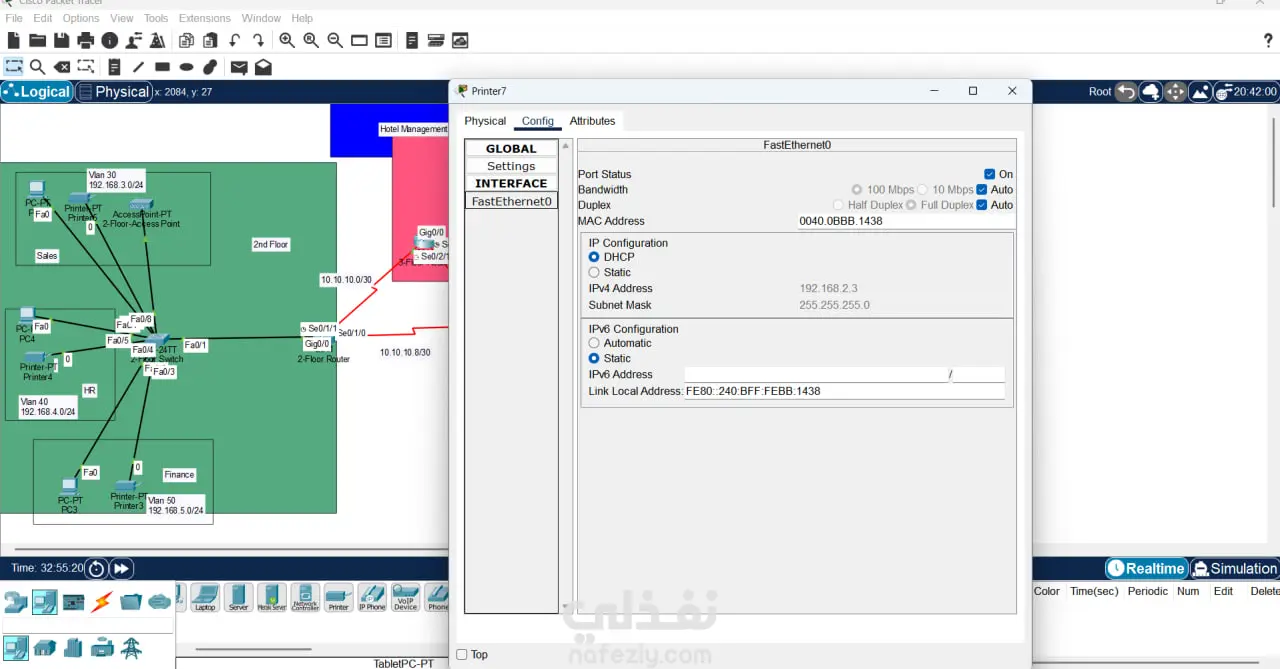Image resolution: width=1280 pixels, height=669 pixels.
Task: Zoom out of the workspace
Action: (335, 40)
